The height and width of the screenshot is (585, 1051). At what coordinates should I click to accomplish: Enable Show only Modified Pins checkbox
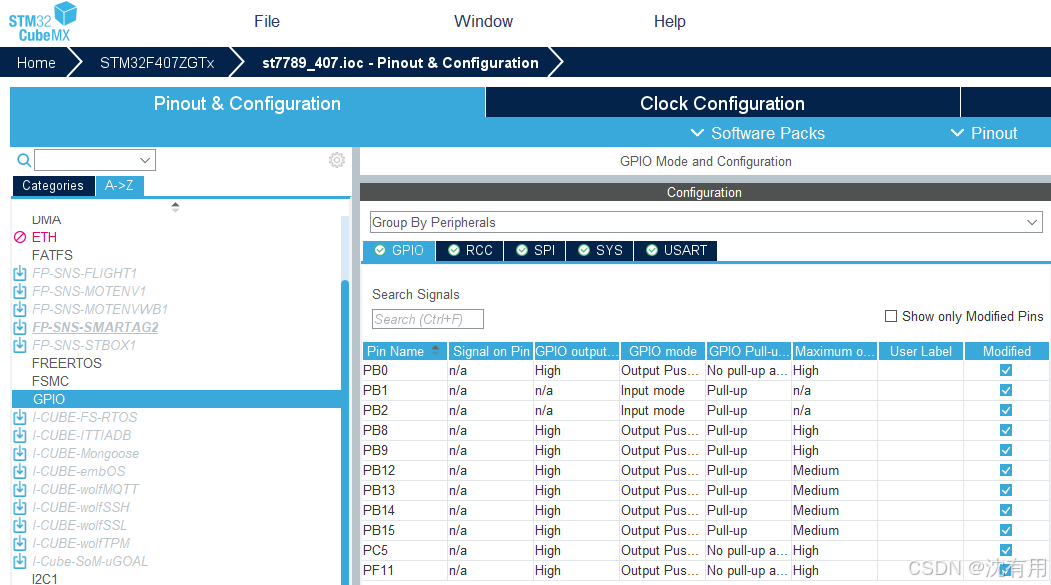(891, 316)
